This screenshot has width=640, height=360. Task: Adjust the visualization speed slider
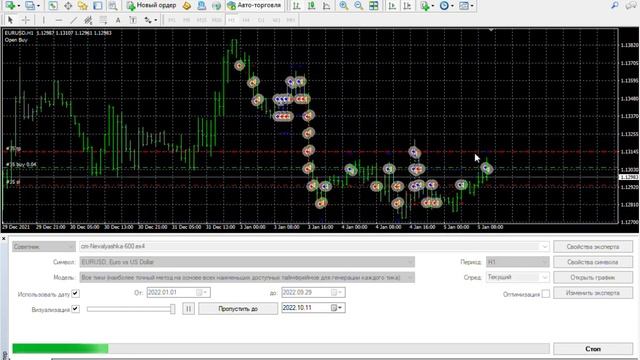pyautogui.click(x=172, y=309)
